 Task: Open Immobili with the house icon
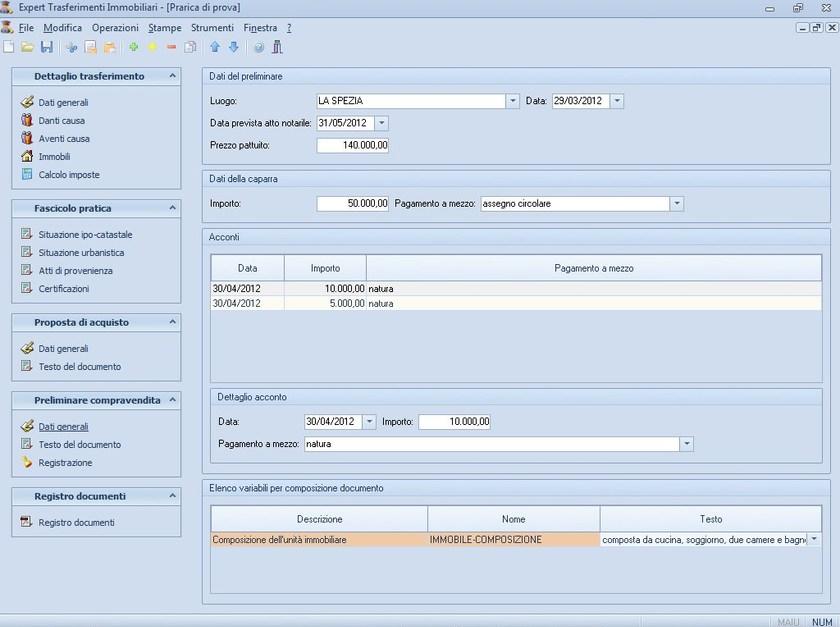(x=53, y=157)
